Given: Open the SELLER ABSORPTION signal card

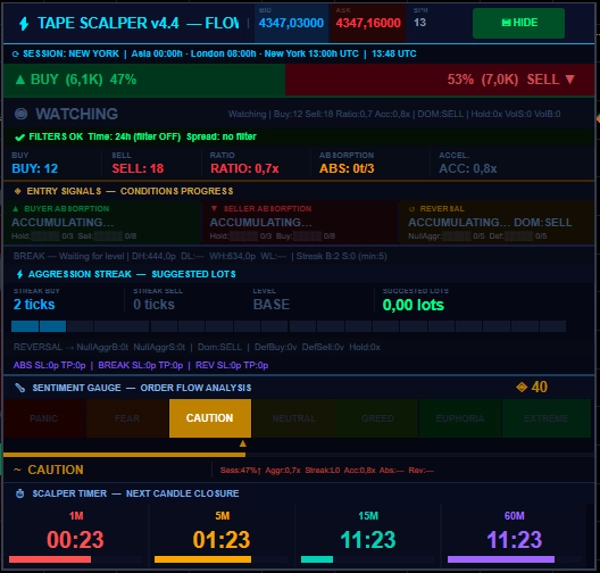Looking at the screenshot, I should 300,222.
